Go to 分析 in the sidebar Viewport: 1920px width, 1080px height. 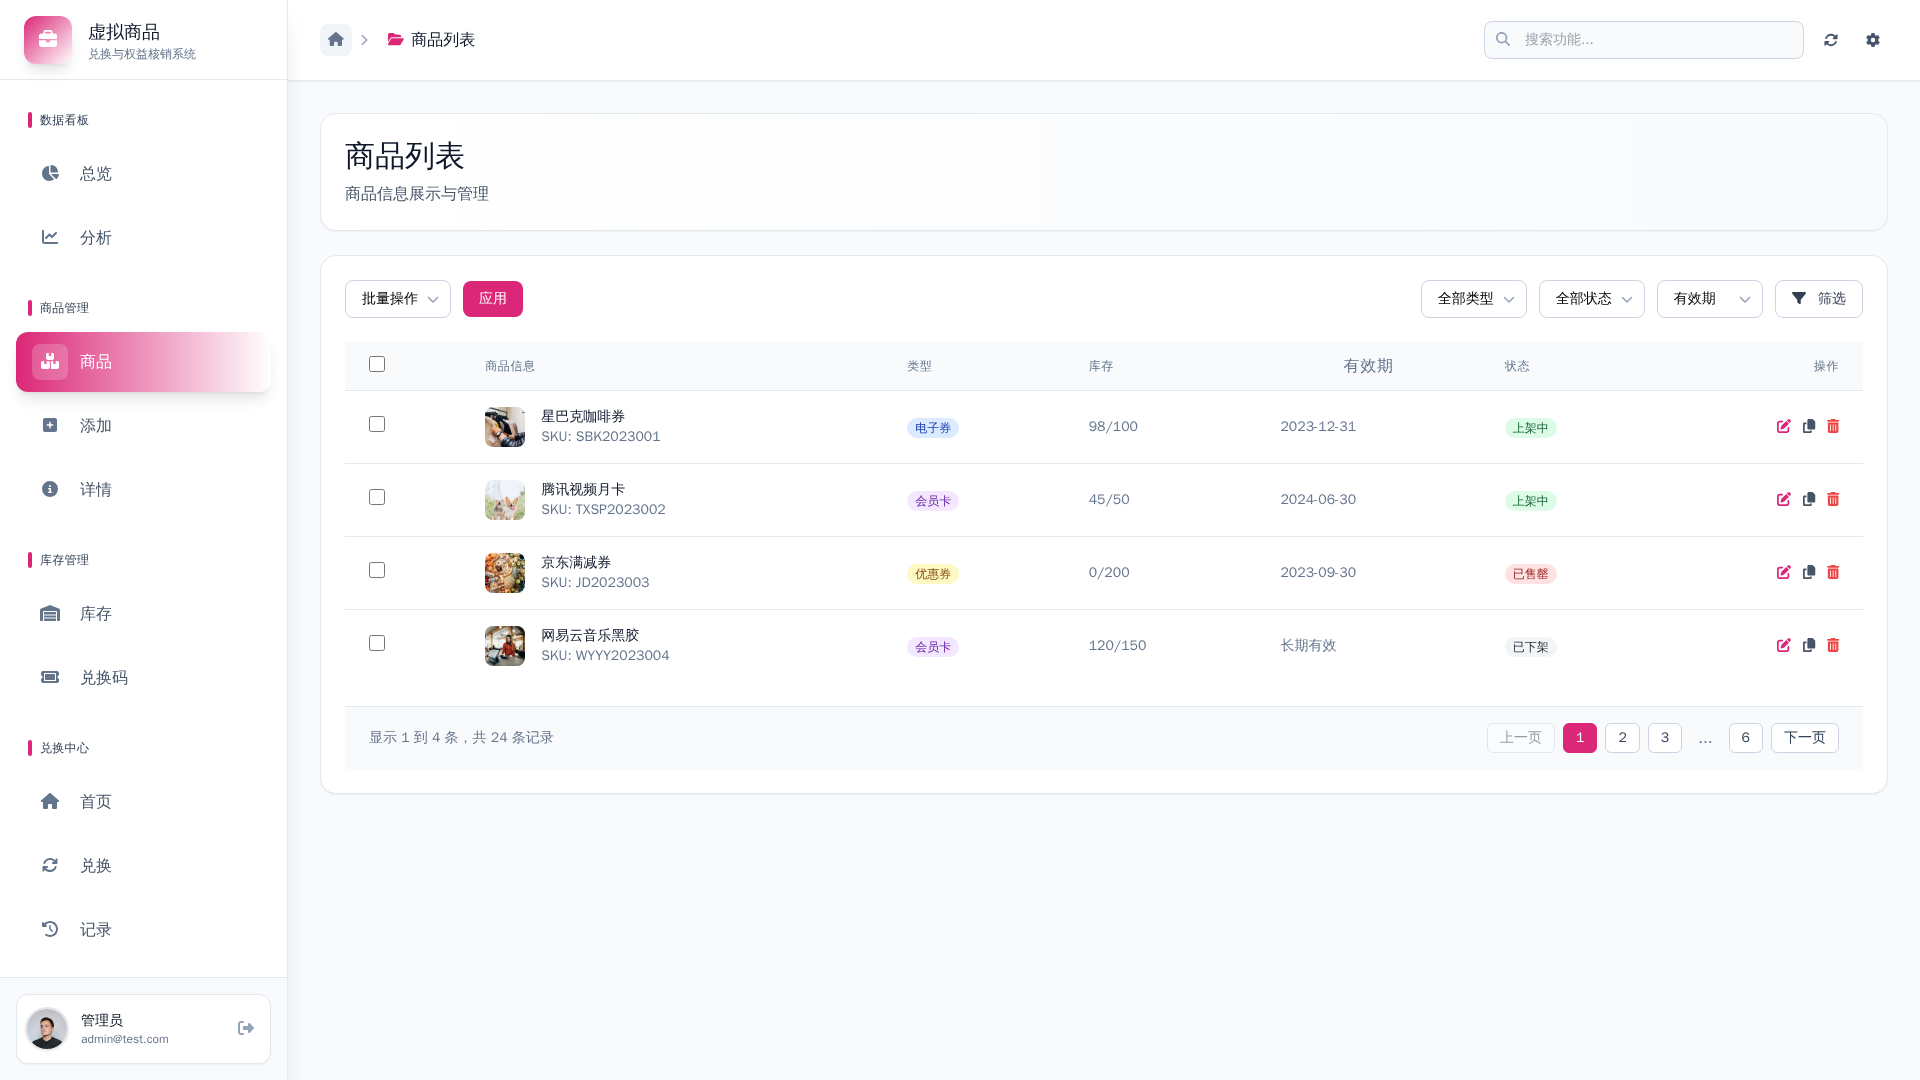coord(96,238)
